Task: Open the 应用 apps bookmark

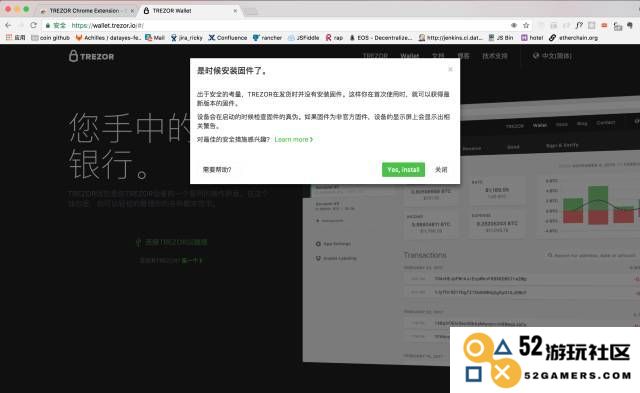Action: point(16,38)
